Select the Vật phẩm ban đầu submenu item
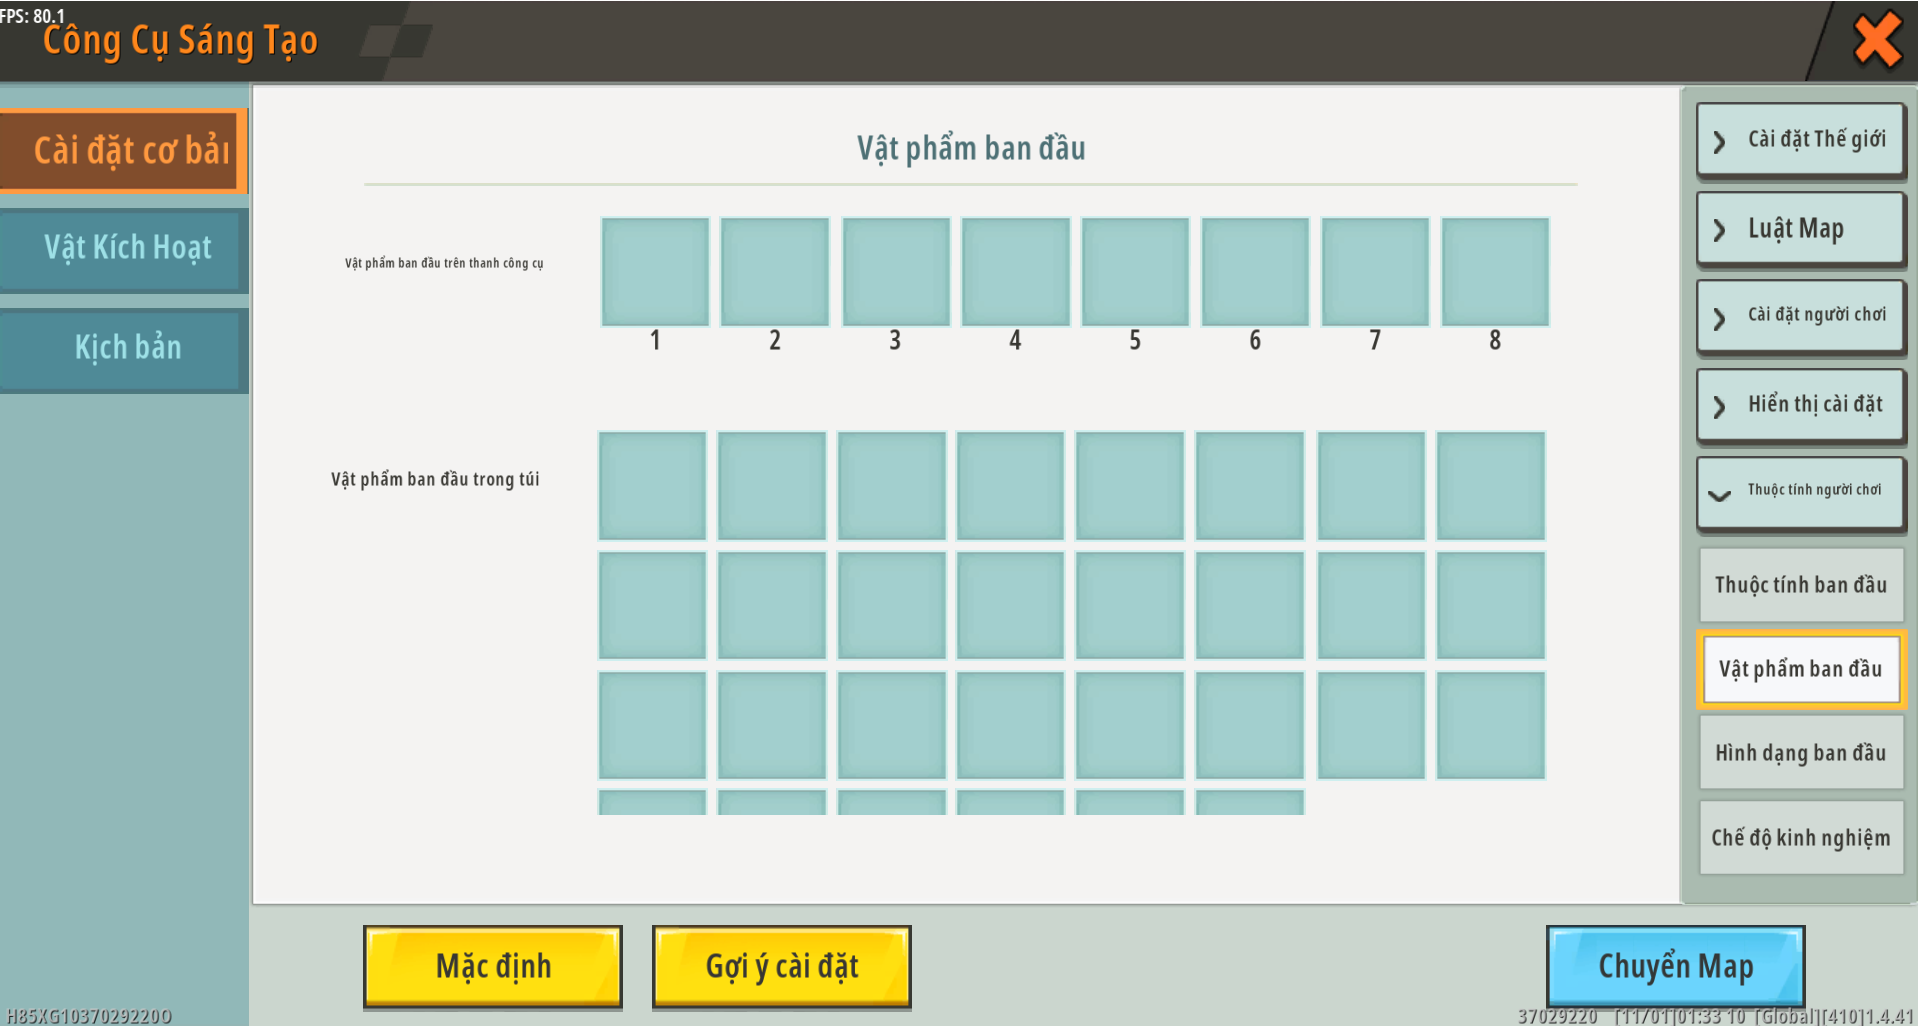Image resolution: width=1918 pixels, height=1026 pixels. point(1800,669)
